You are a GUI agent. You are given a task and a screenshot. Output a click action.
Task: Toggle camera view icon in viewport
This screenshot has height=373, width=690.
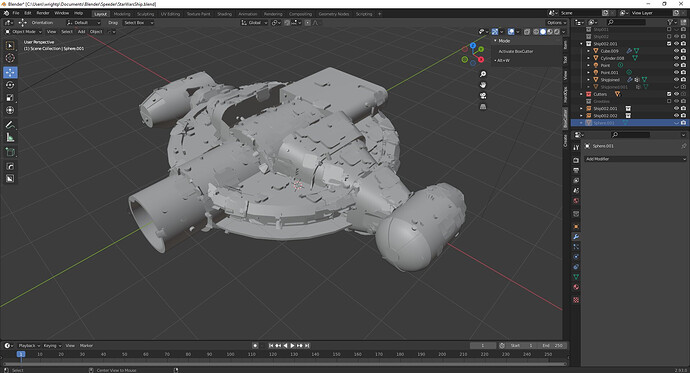tap(483, 96)
